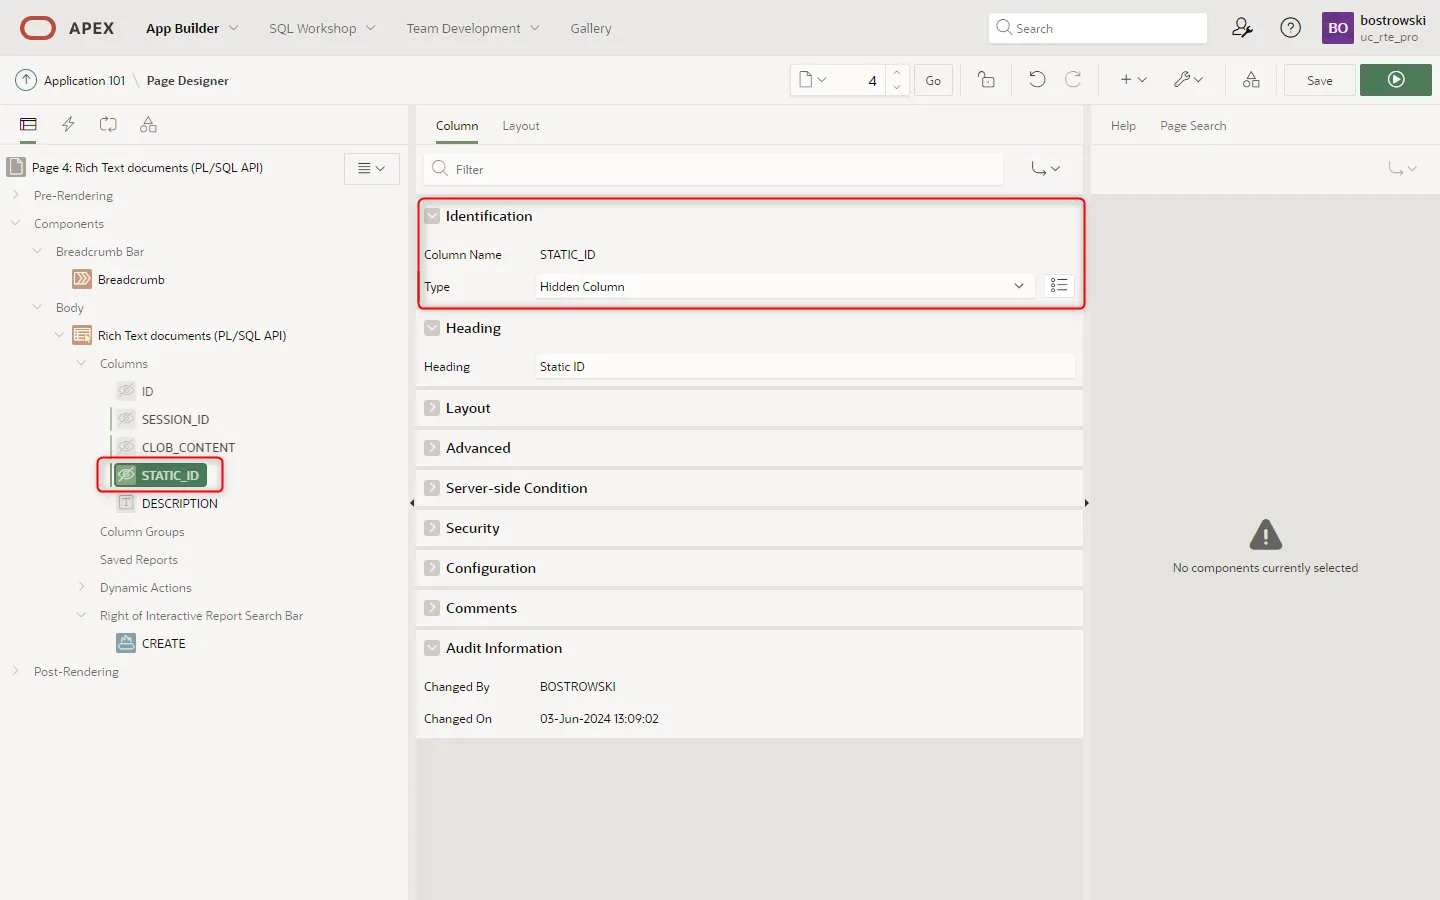Open the SQL Workshop menu
The width and height of the screenshot is (1440, 900).
(x=321, y=28)
